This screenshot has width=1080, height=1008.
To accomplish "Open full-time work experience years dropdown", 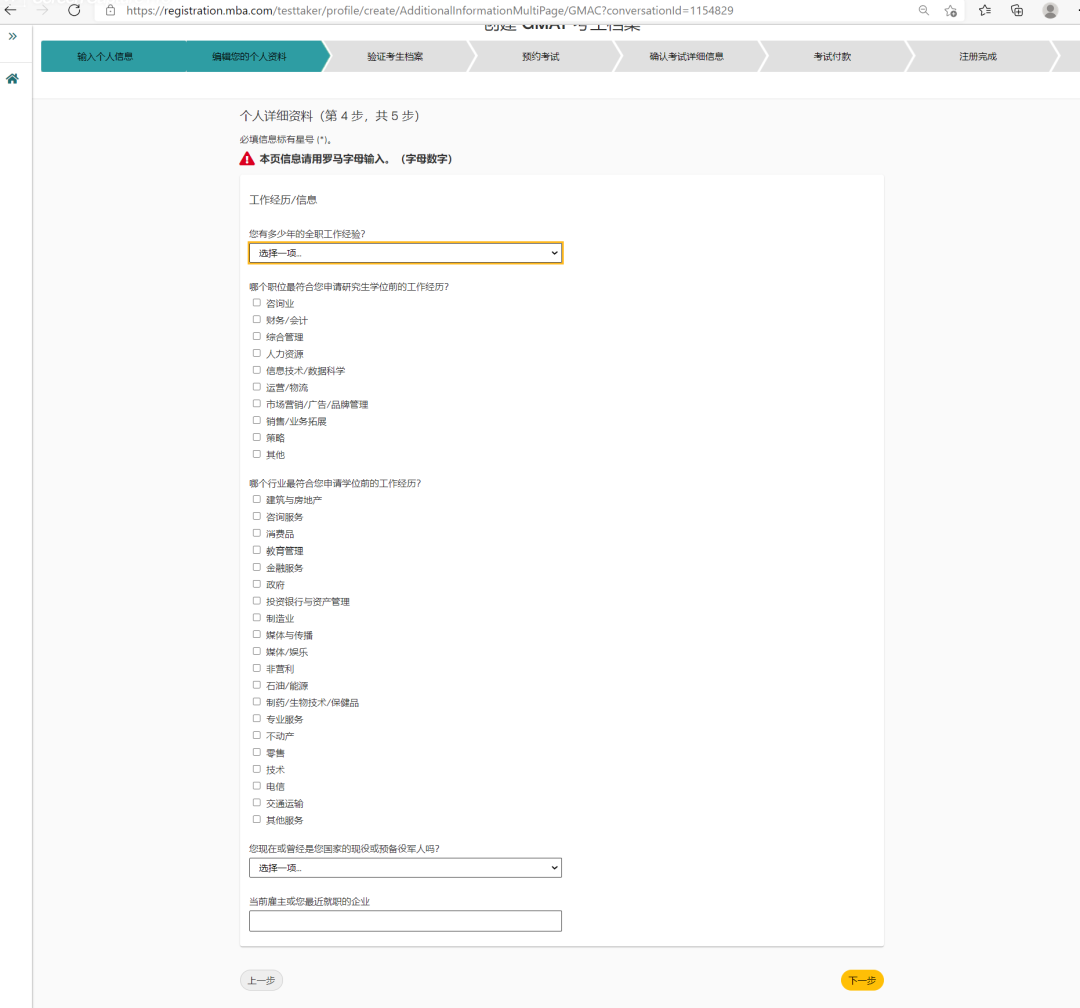I will pyautogui.click(x=405, y=253).
